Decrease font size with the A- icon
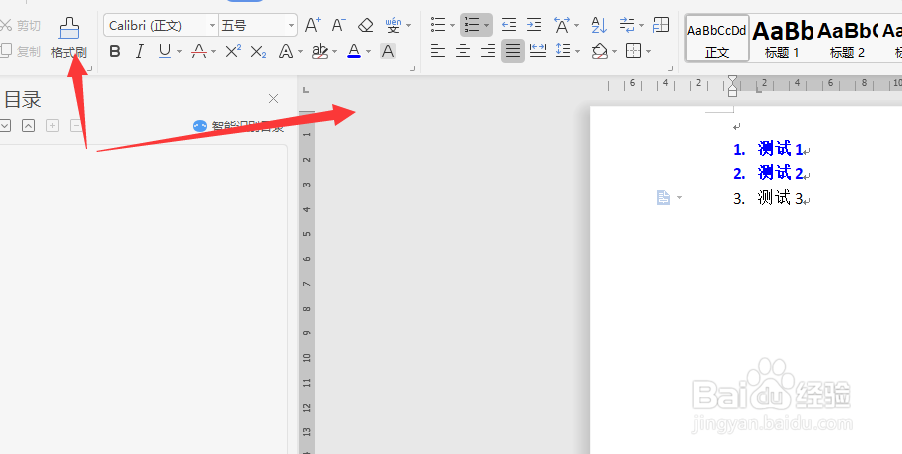Viewport: 902px width, 454px height. [338, 25]
